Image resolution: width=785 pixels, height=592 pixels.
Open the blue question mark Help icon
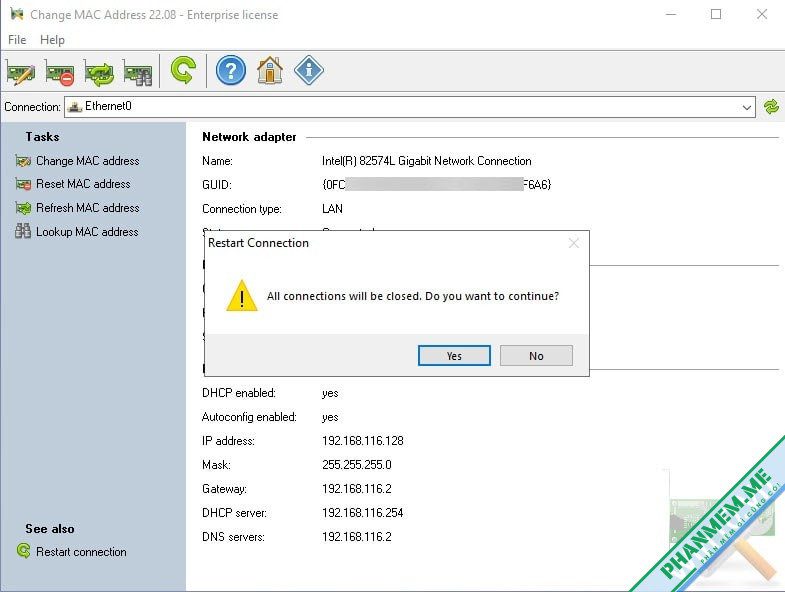(x=231, y=70)
